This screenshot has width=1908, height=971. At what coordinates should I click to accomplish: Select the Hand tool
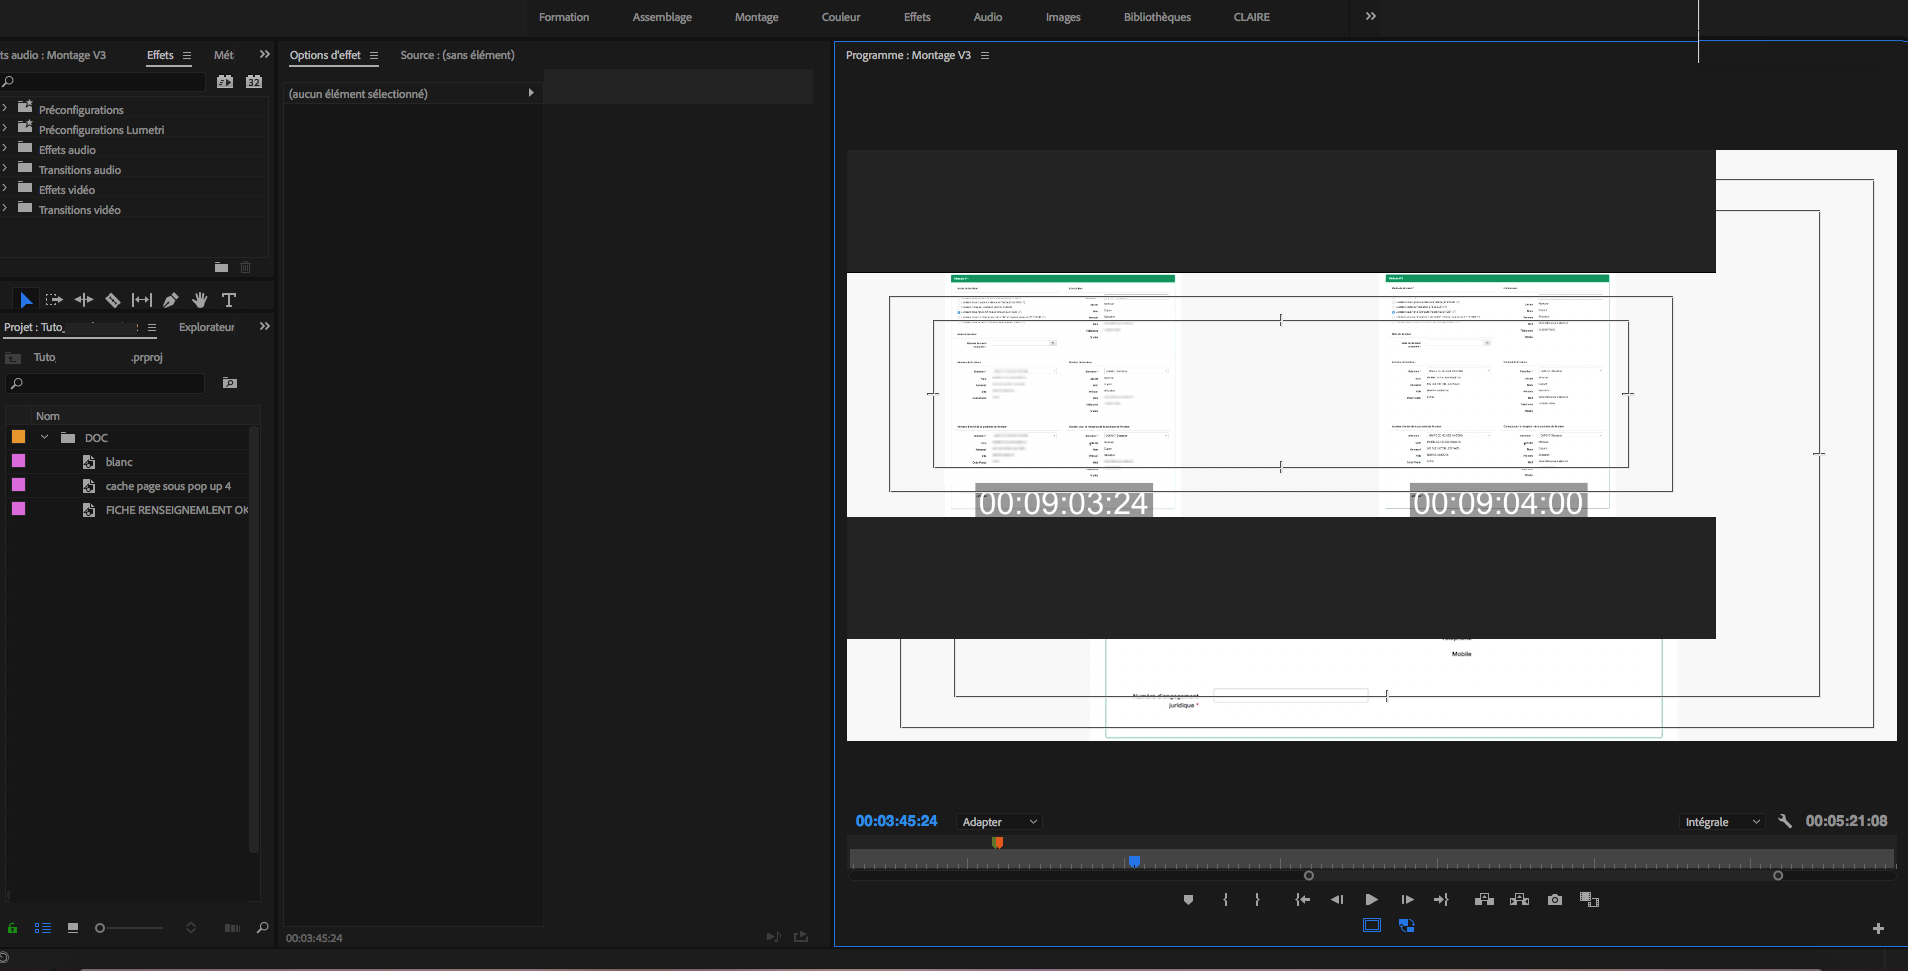tap(200, 300)
